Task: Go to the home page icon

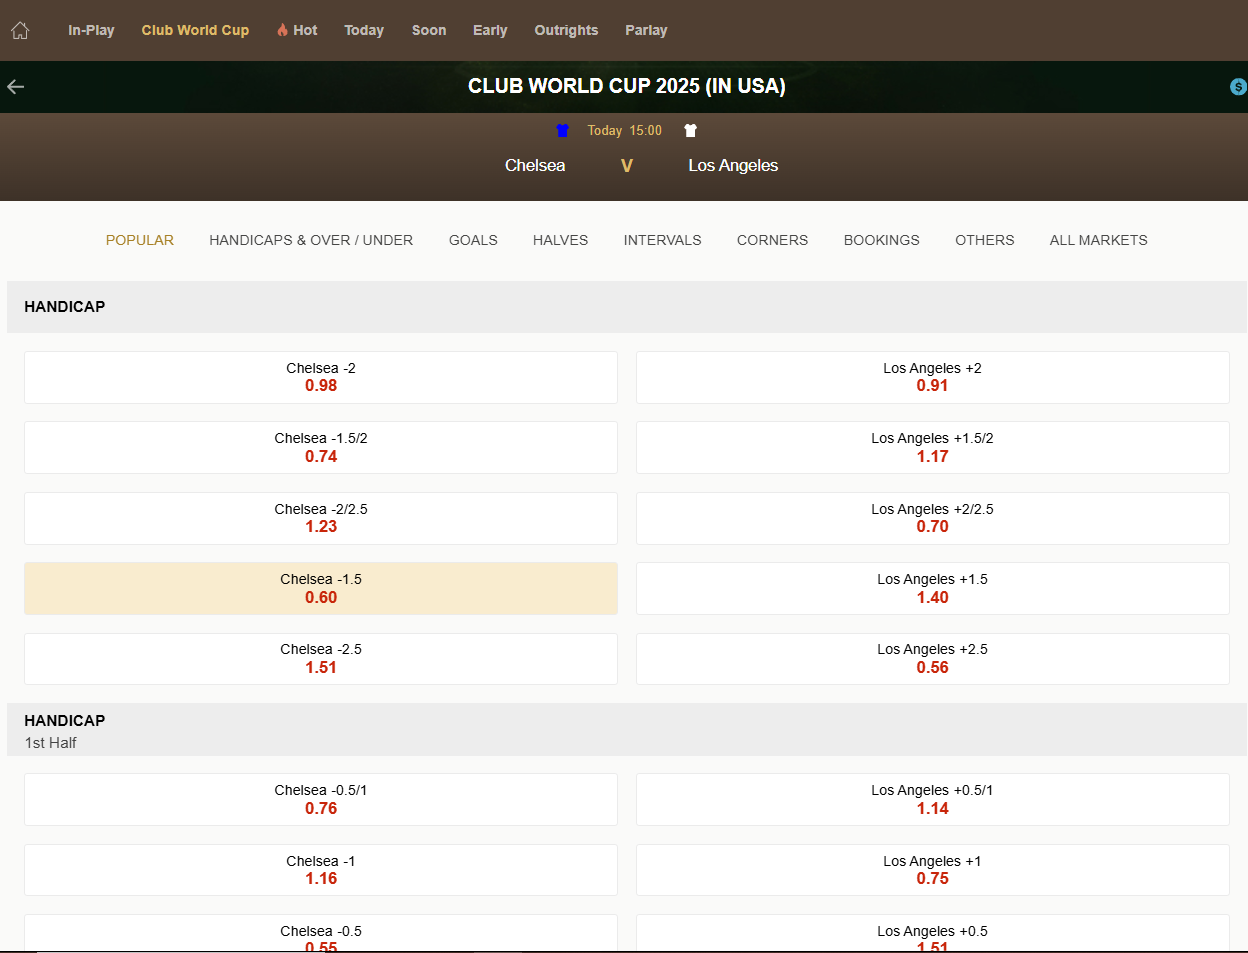Action: 20,30
